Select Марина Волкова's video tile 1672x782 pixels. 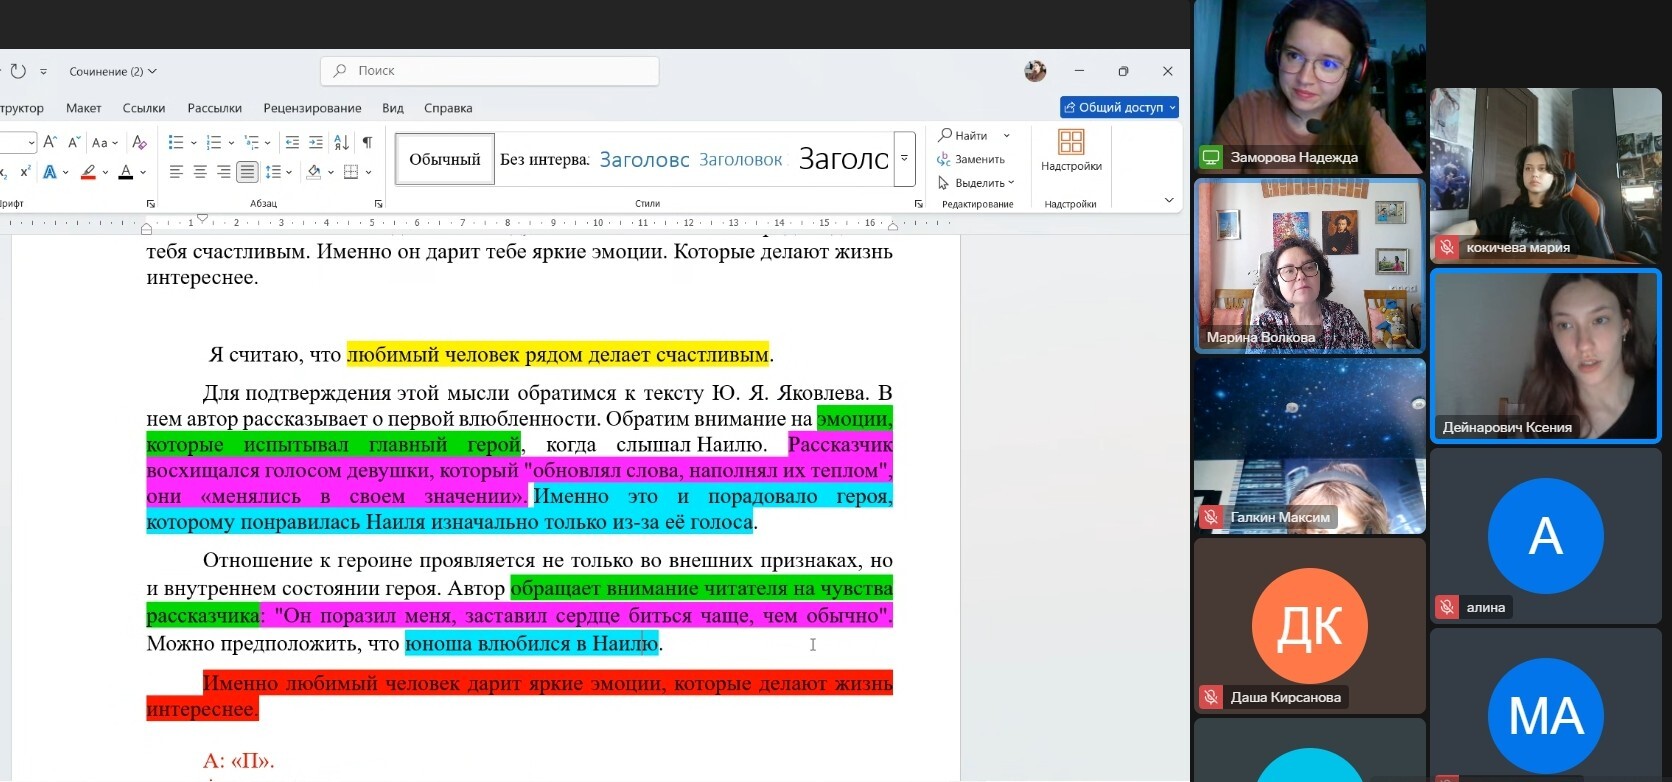1309,266
